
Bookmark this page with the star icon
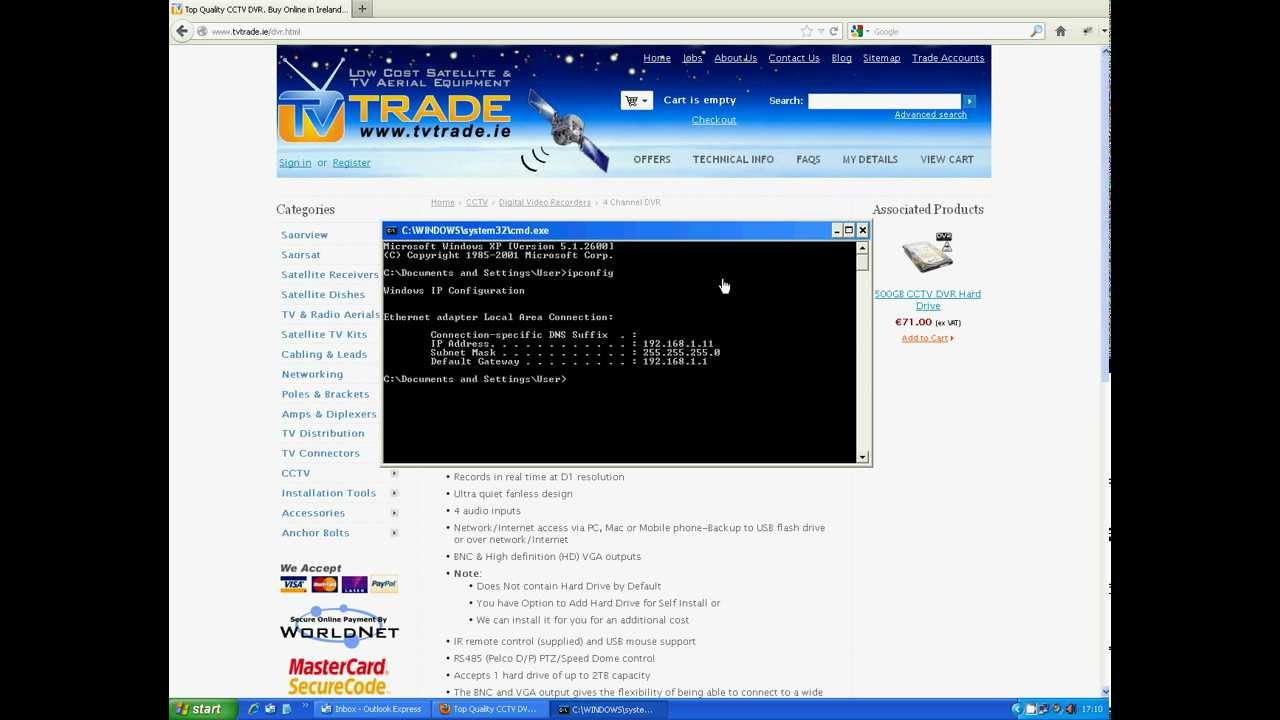click(807, 31)
